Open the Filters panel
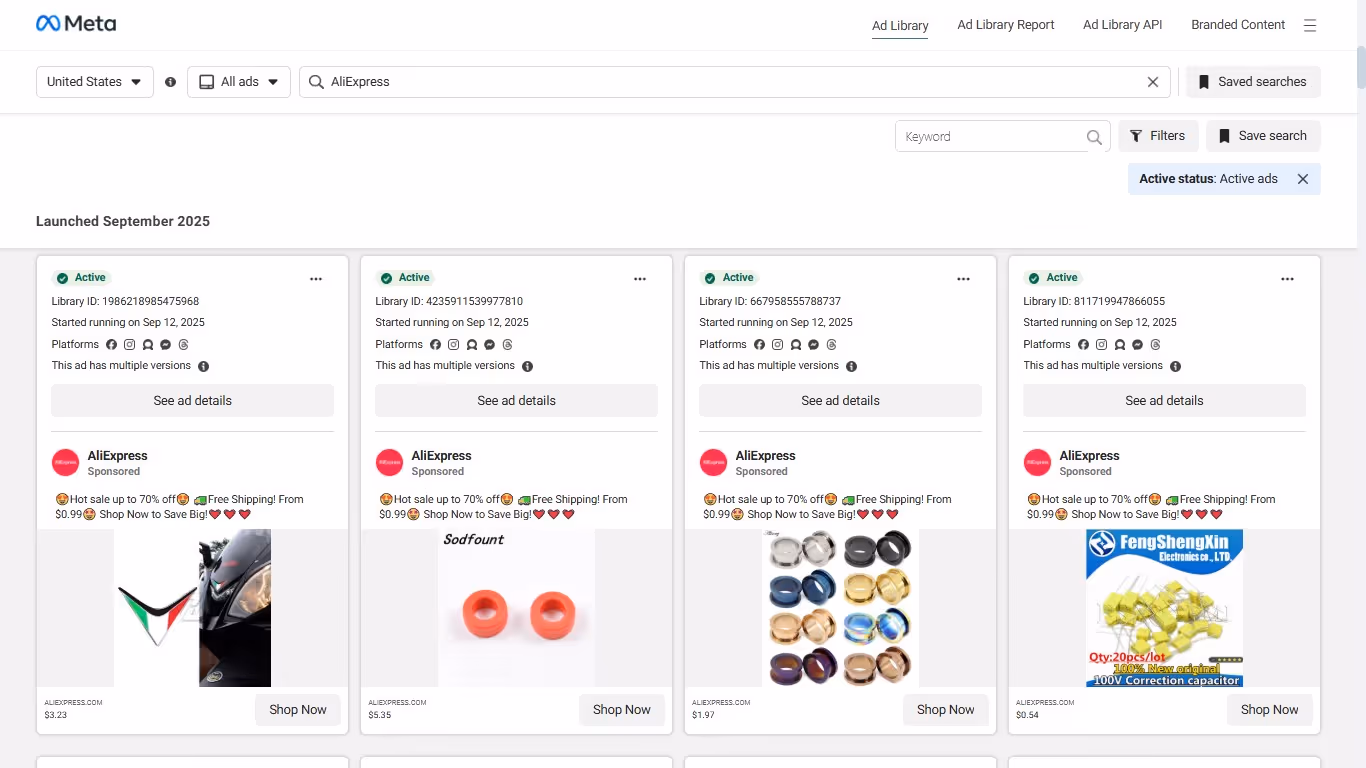The height and width of the screenshot is (768, 1366). coord(1158,136)
